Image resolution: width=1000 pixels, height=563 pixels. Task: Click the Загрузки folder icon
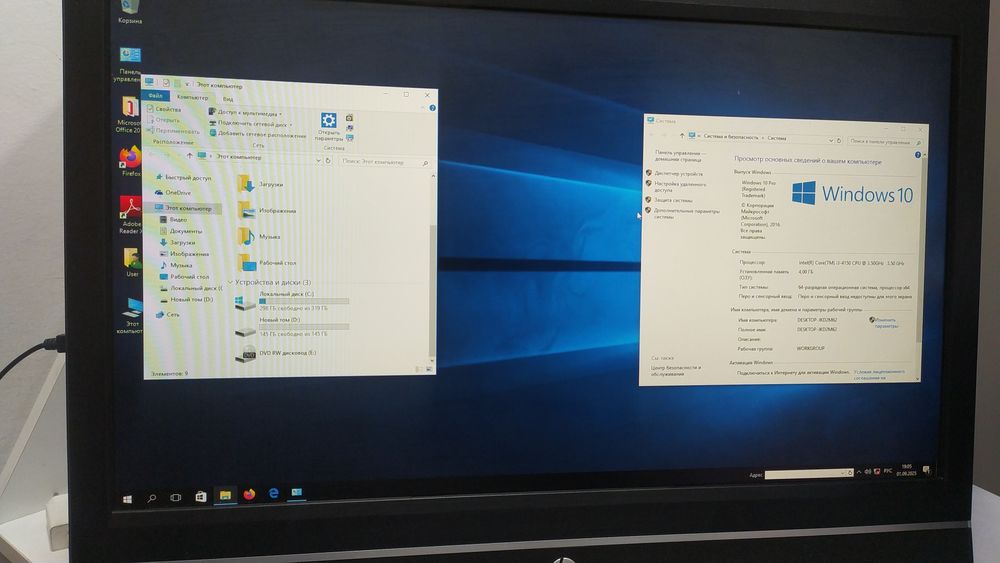tap(246, 184)
